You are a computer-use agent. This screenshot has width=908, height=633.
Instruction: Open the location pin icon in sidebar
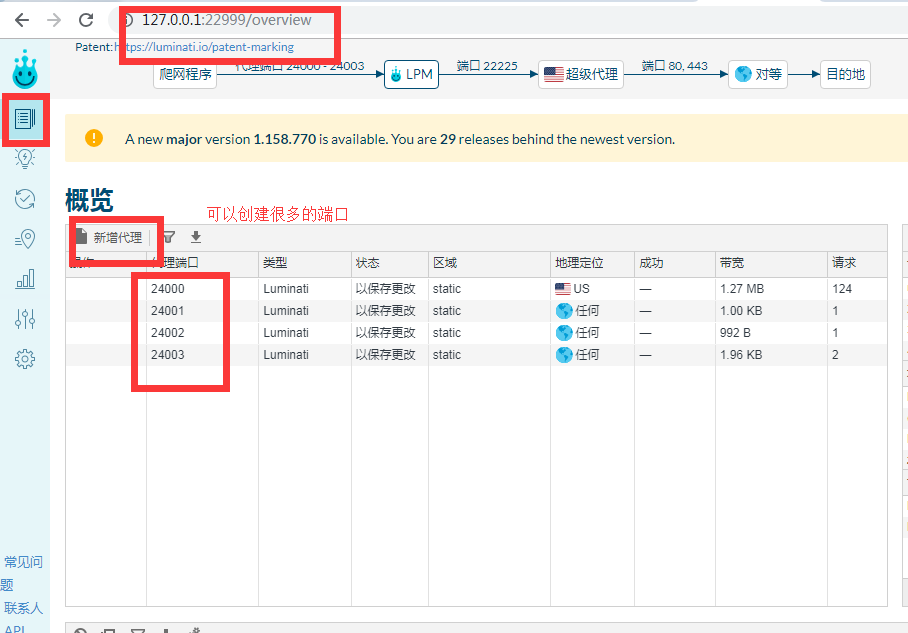pos(25,239)
